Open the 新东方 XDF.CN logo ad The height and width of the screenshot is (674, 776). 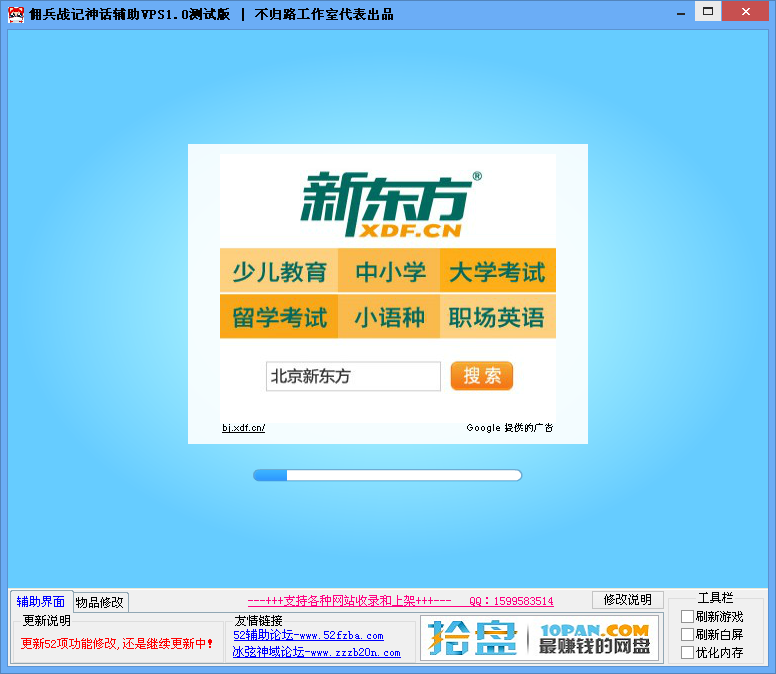pos(390,204)
